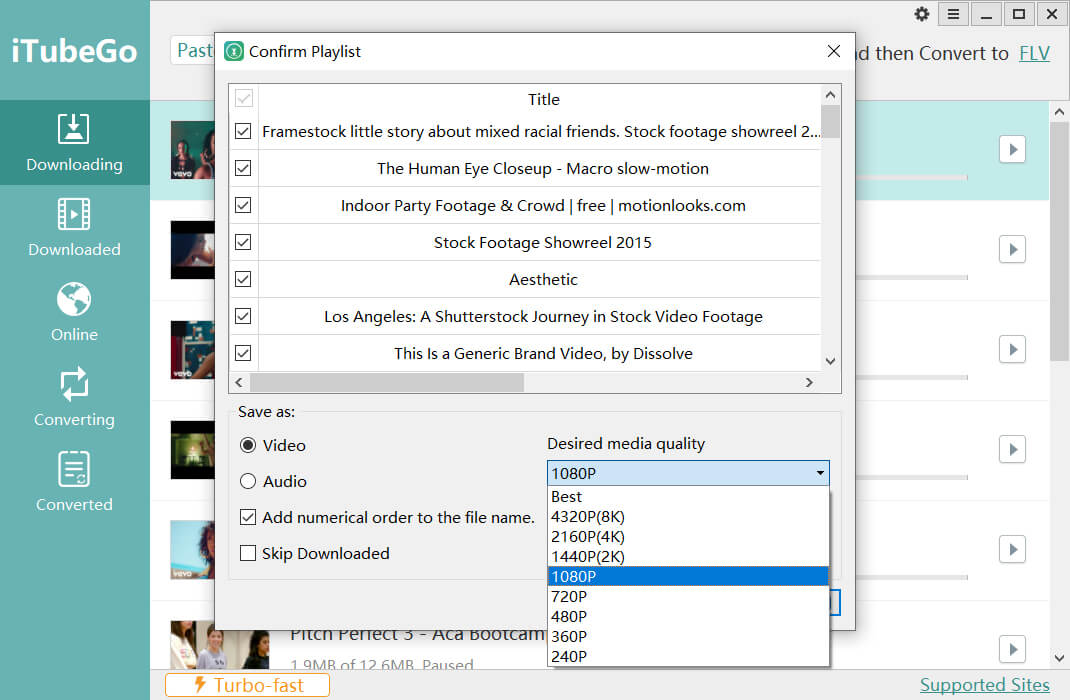Resume the first download in the list
This screenshot has height=700, width=1070.
pos(1013,149)
